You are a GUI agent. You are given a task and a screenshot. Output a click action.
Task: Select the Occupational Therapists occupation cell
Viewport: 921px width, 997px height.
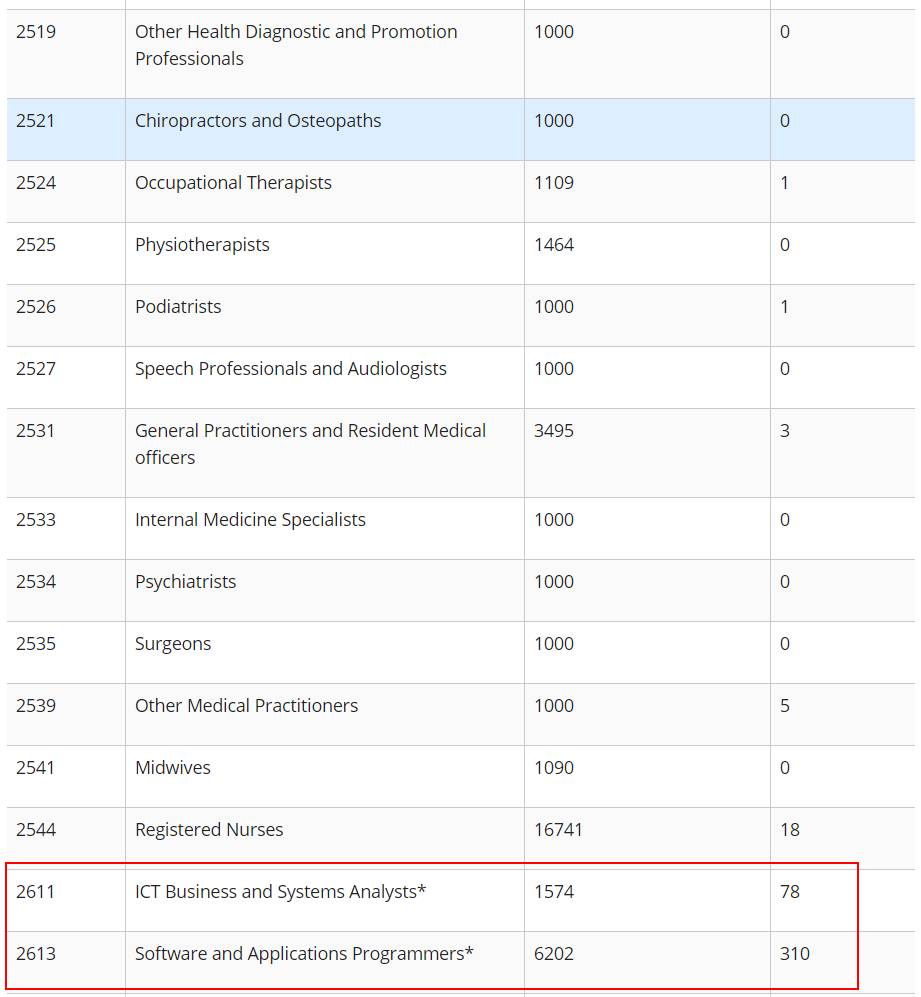pos(233,183)
